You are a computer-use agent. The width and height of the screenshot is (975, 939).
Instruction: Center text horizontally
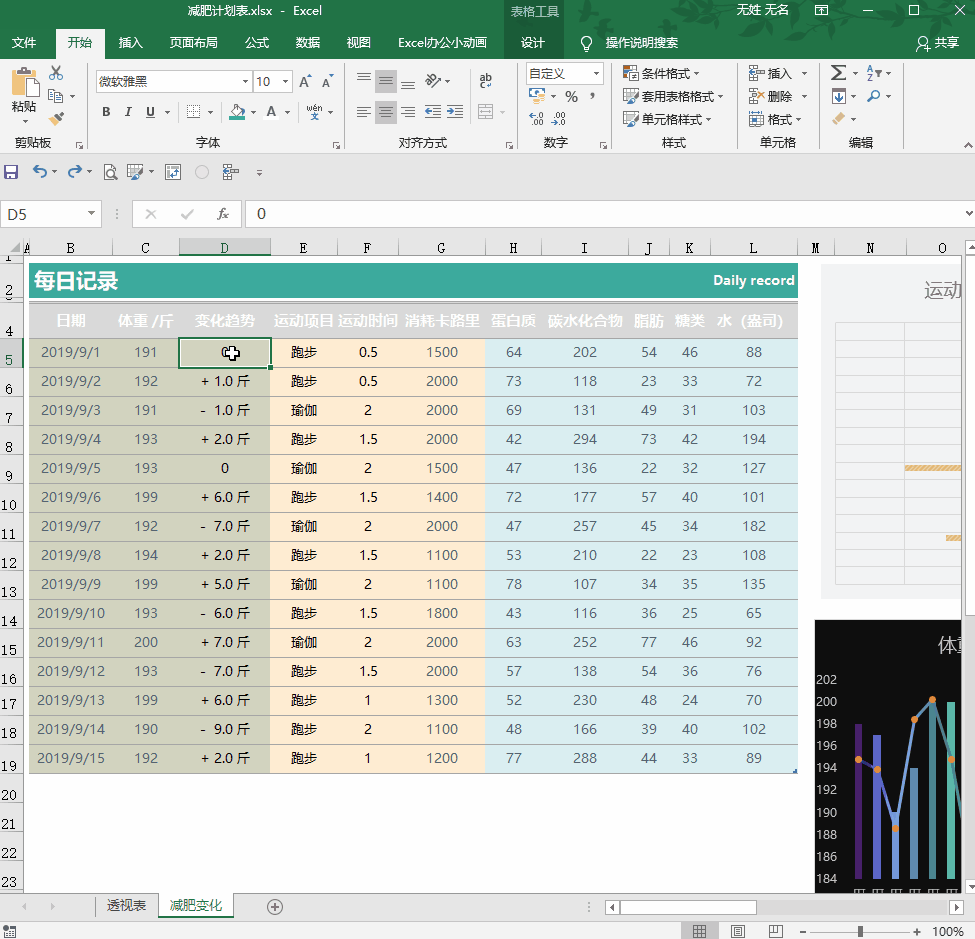[386, 112]
